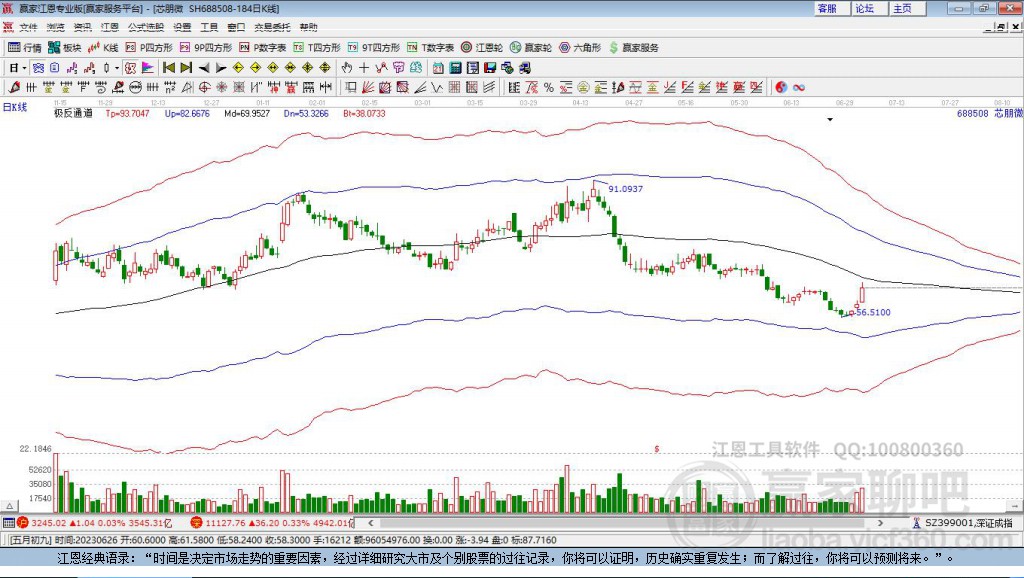The height and width of the screenshot is (578, 1024).
Task: Toggle the highlighted blue chart-type icon
Action: pyautogui.click(x=39, y=68)
